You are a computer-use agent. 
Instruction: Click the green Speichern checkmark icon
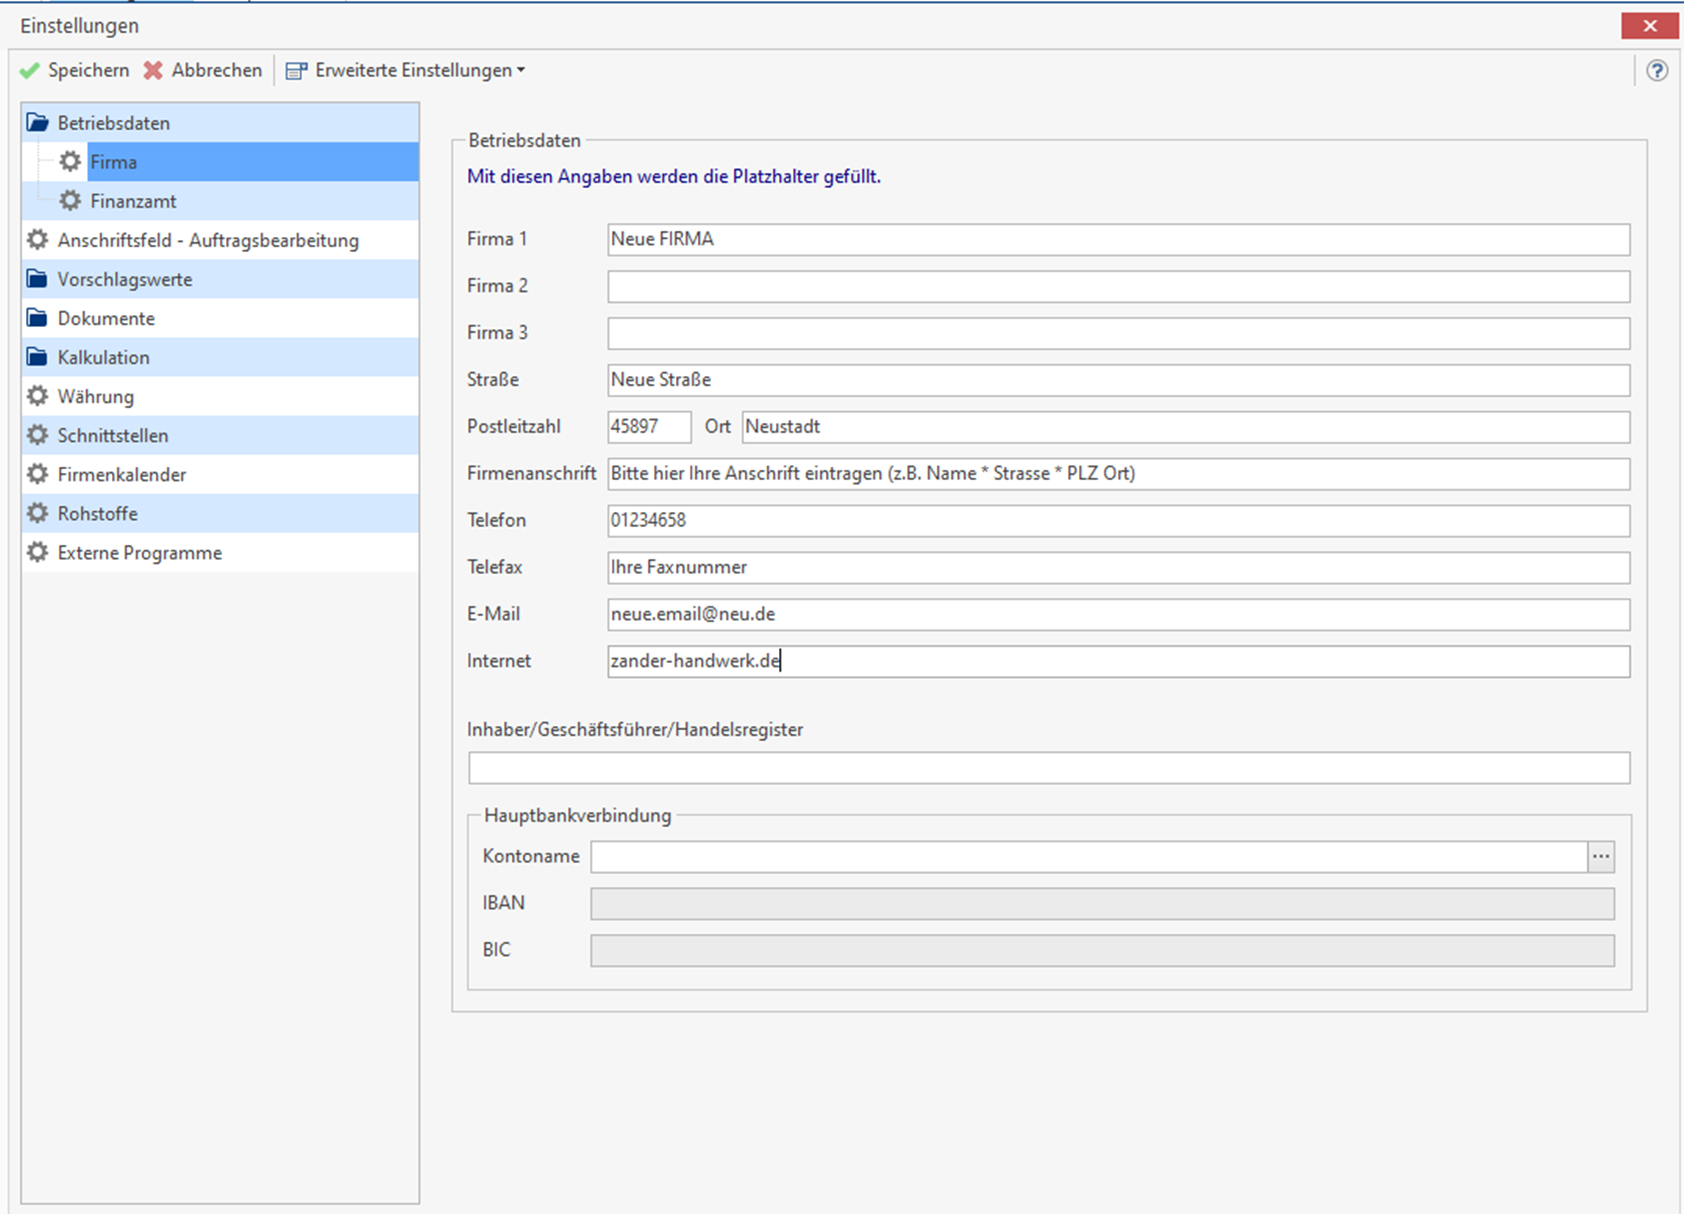click(30, 71)
